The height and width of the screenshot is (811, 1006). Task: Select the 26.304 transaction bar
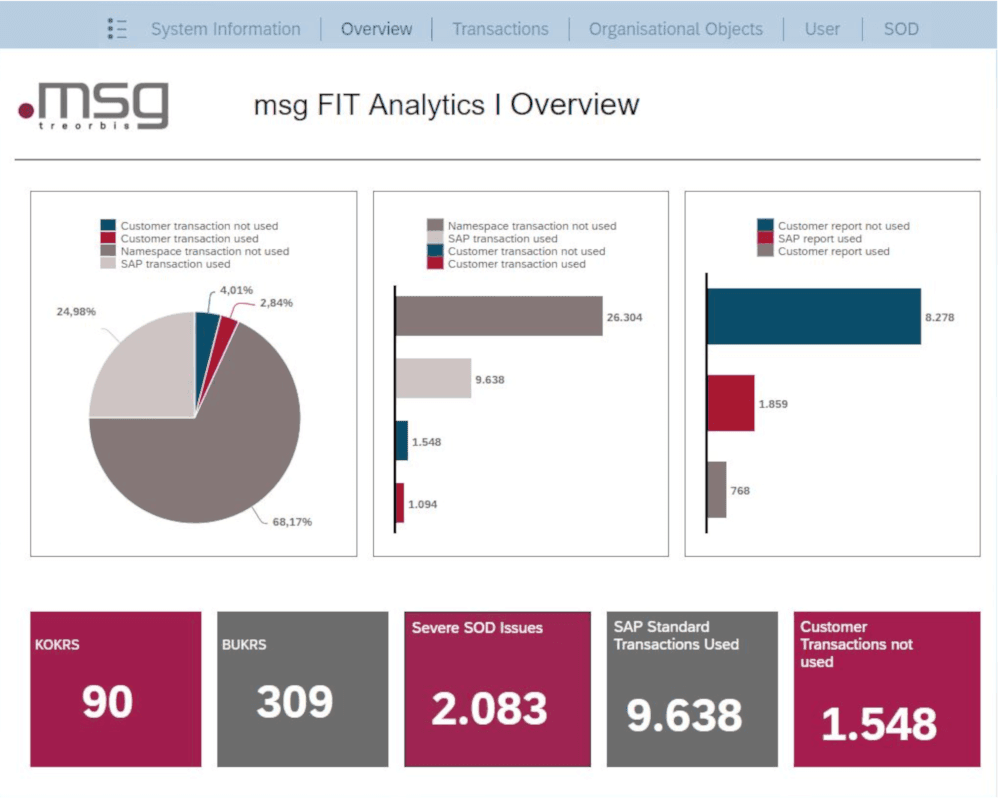pos(499,316)
